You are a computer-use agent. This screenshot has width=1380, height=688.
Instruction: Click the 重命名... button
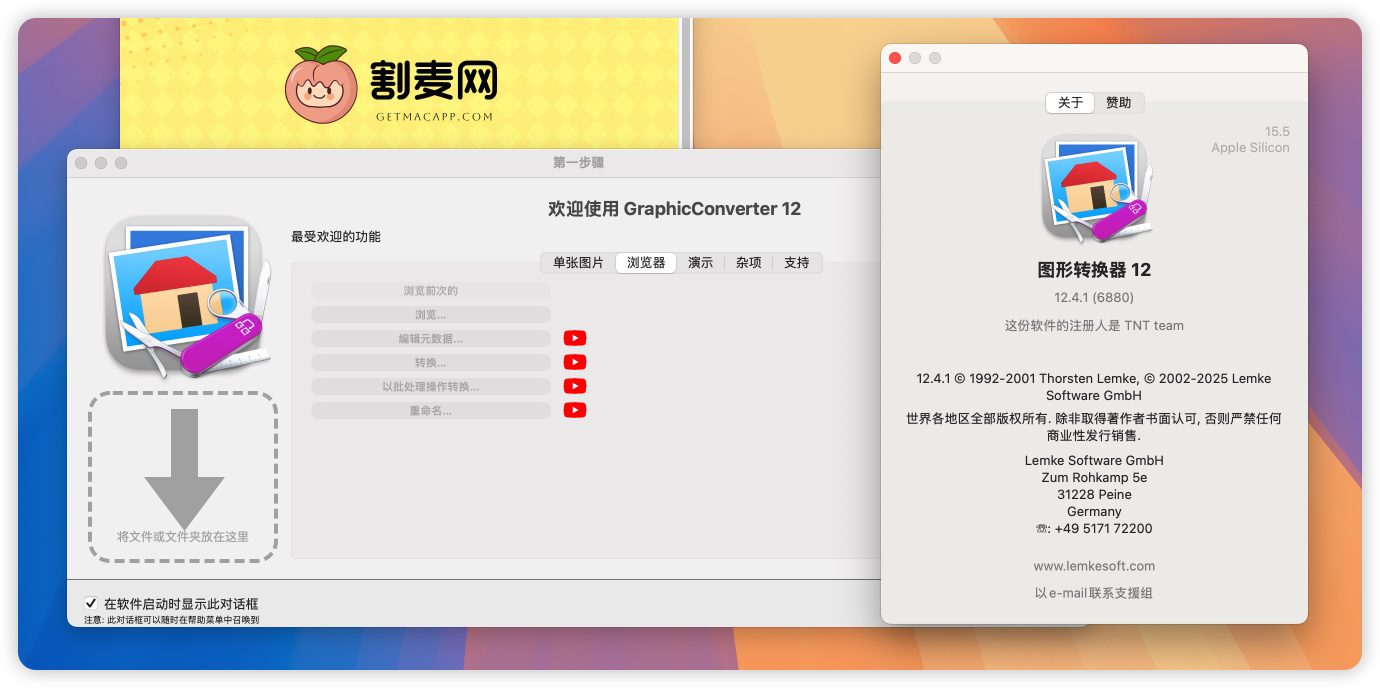[431, 411]
